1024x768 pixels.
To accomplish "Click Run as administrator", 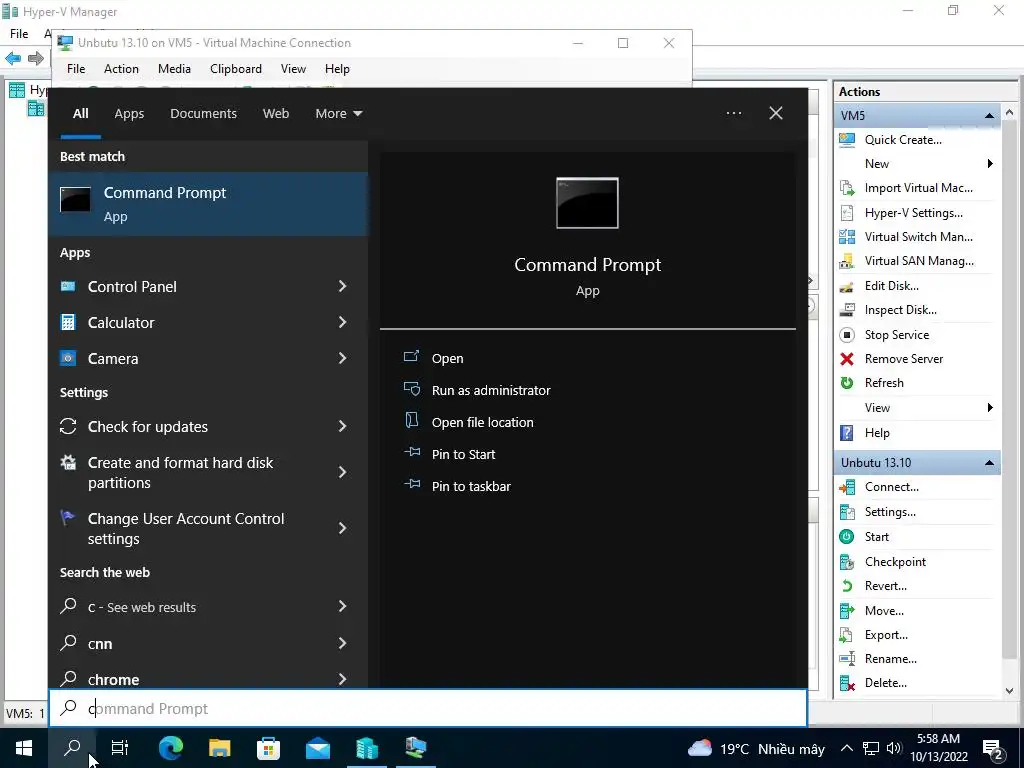I will 490,391.
